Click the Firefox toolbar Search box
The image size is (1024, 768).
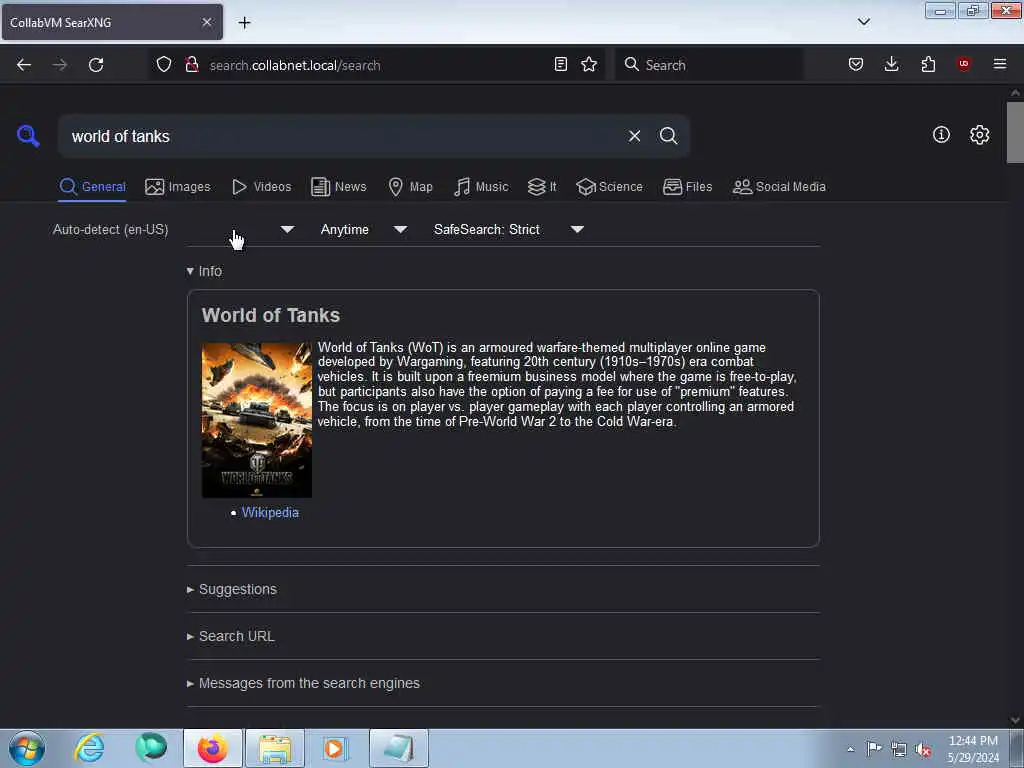(x=709, y=65)
